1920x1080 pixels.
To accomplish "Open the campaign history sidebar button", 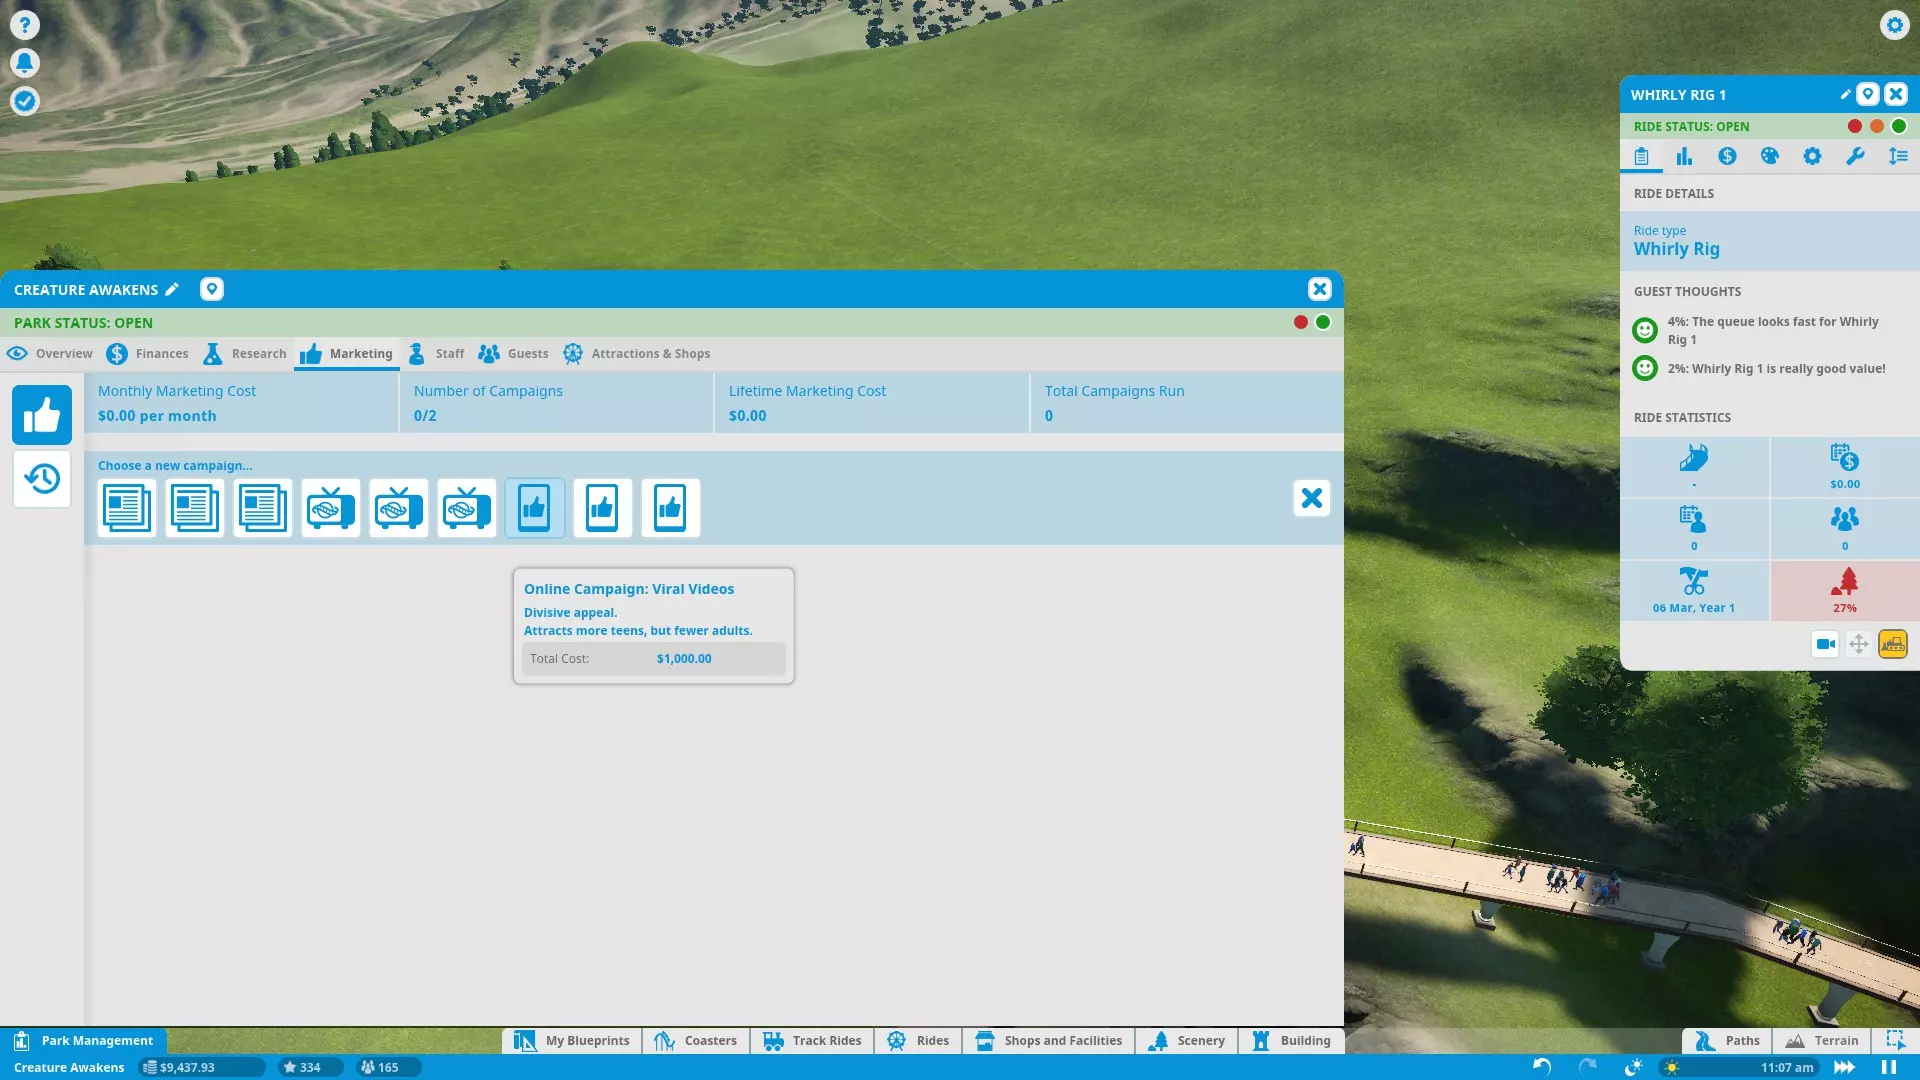I will tap(42, 479).
